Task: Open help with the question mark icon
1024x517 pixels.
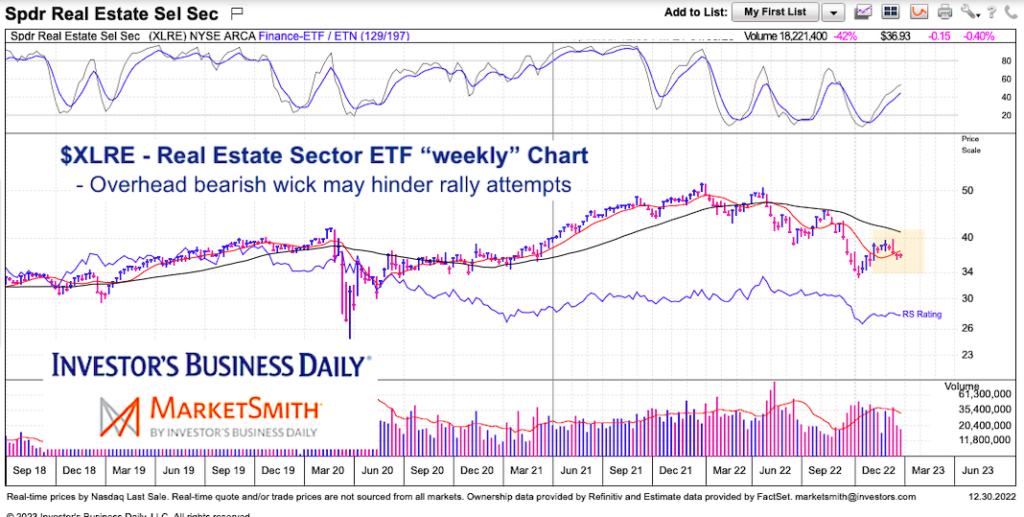Action: tap(991, 12)
